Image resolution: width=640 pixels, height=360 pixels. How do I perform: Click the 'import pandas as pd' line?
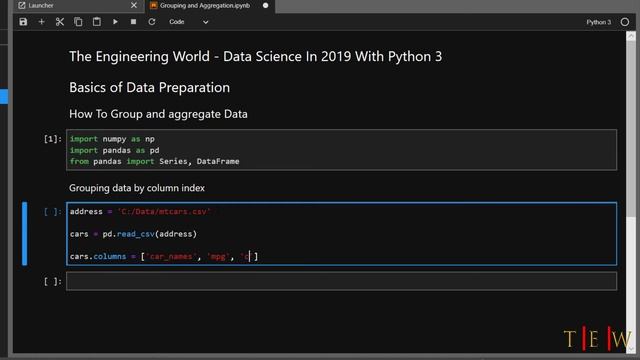pos(115,150)
